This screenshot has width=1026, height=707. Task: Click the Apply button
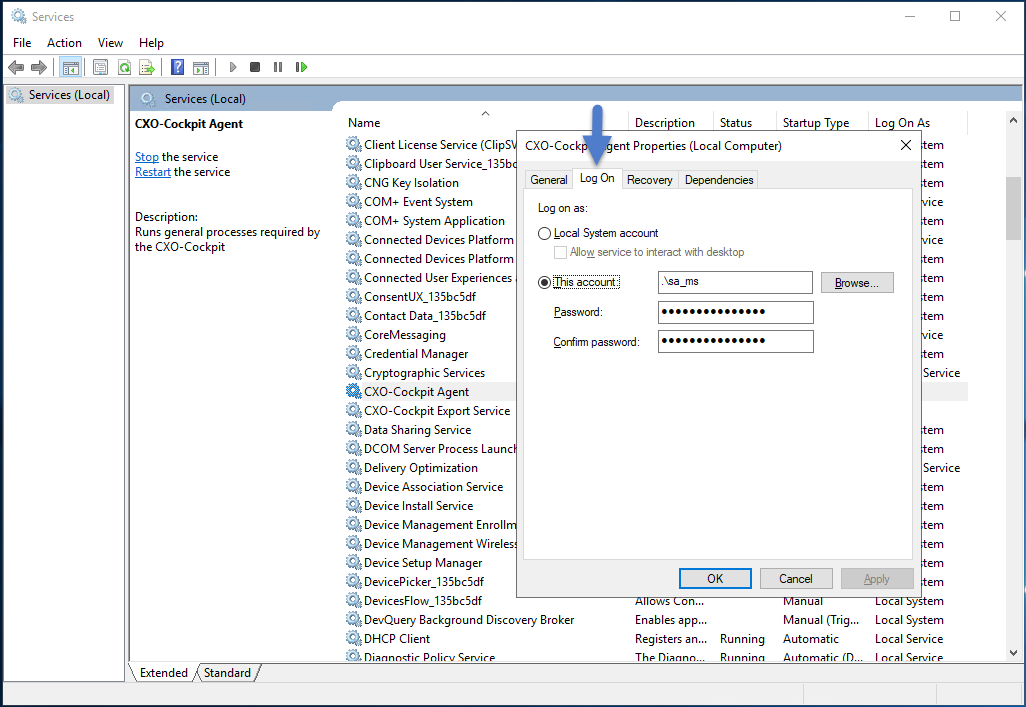[876, 579]
